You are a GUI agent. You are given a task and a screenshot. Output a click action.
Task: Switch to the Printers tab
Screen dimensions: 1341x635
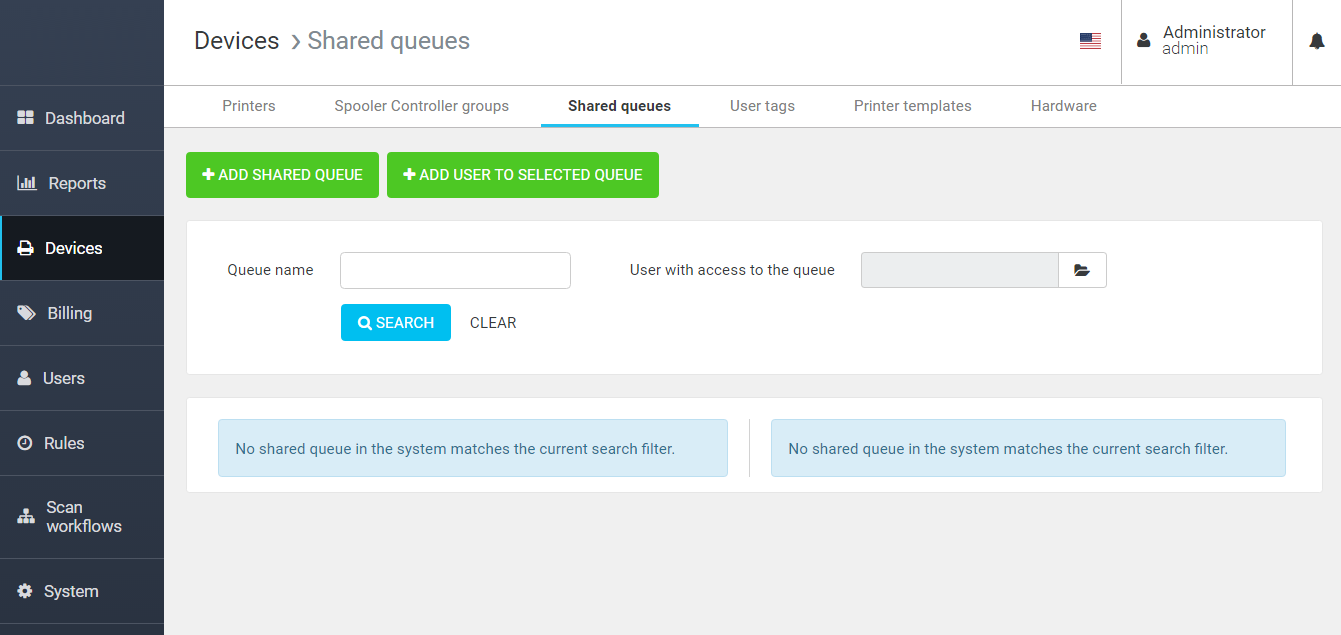tap(249, 106)
